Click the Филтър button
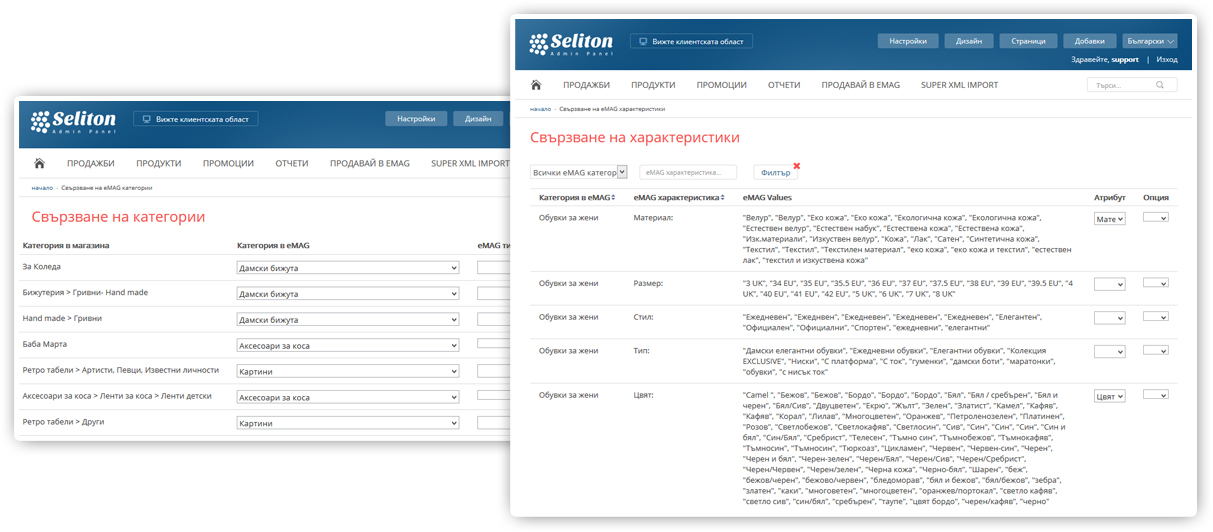The image size is (1213, 532). click(x=775, y=173)
